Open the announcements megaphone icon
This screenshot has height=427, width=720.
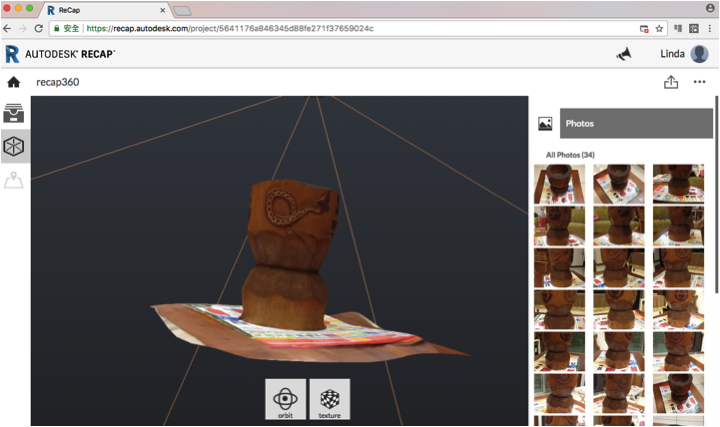[x=624, y=54]
